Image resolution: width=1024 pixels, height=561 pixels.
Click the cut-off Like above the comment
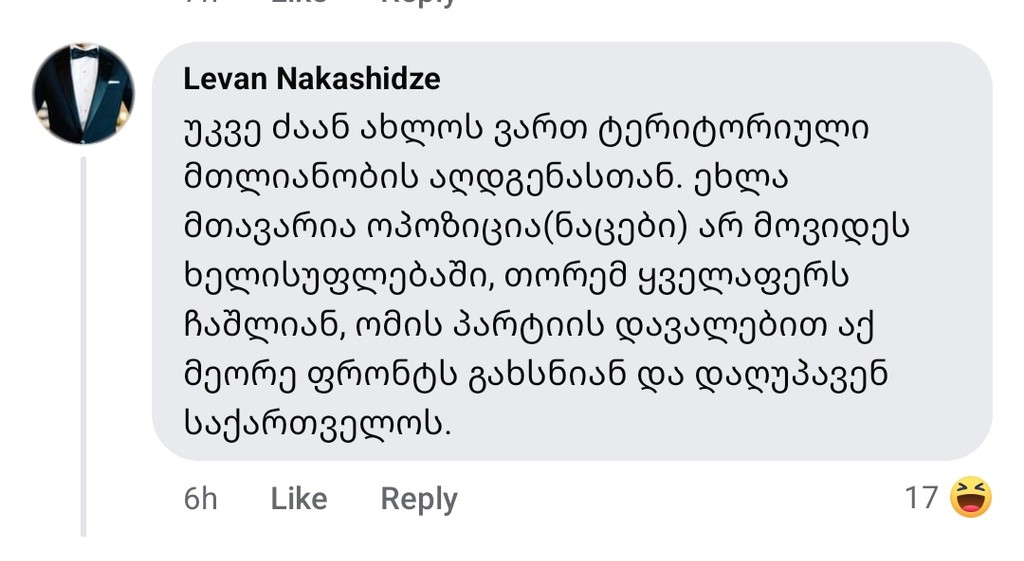pyautogui.click(x=299, y=3)
